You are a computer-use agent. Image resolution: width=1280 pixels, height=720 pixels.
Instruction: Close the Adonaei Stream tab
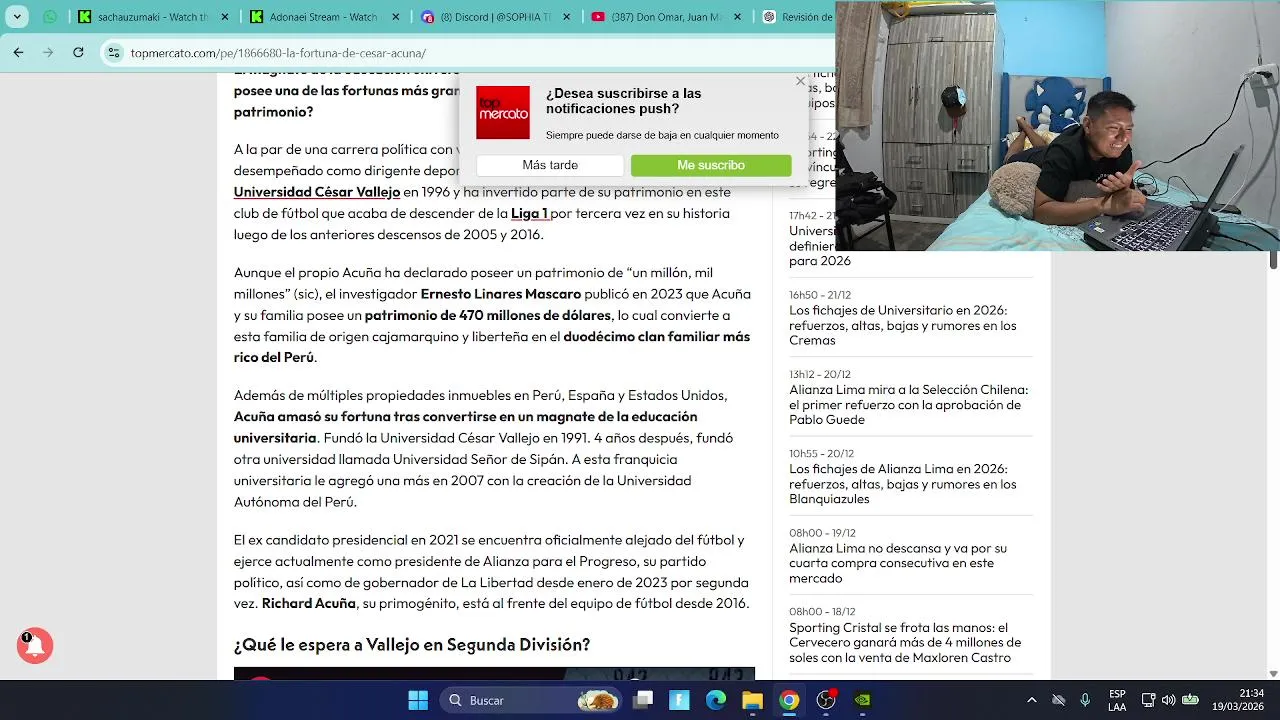click(396, 17)
